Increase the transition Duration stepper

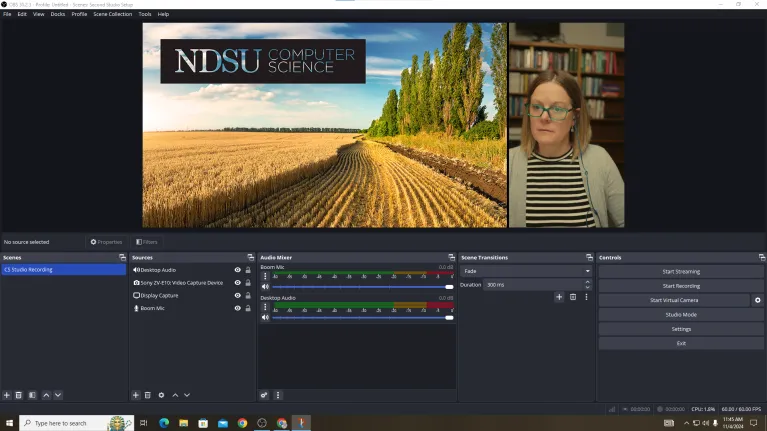(x=588, y=282)
